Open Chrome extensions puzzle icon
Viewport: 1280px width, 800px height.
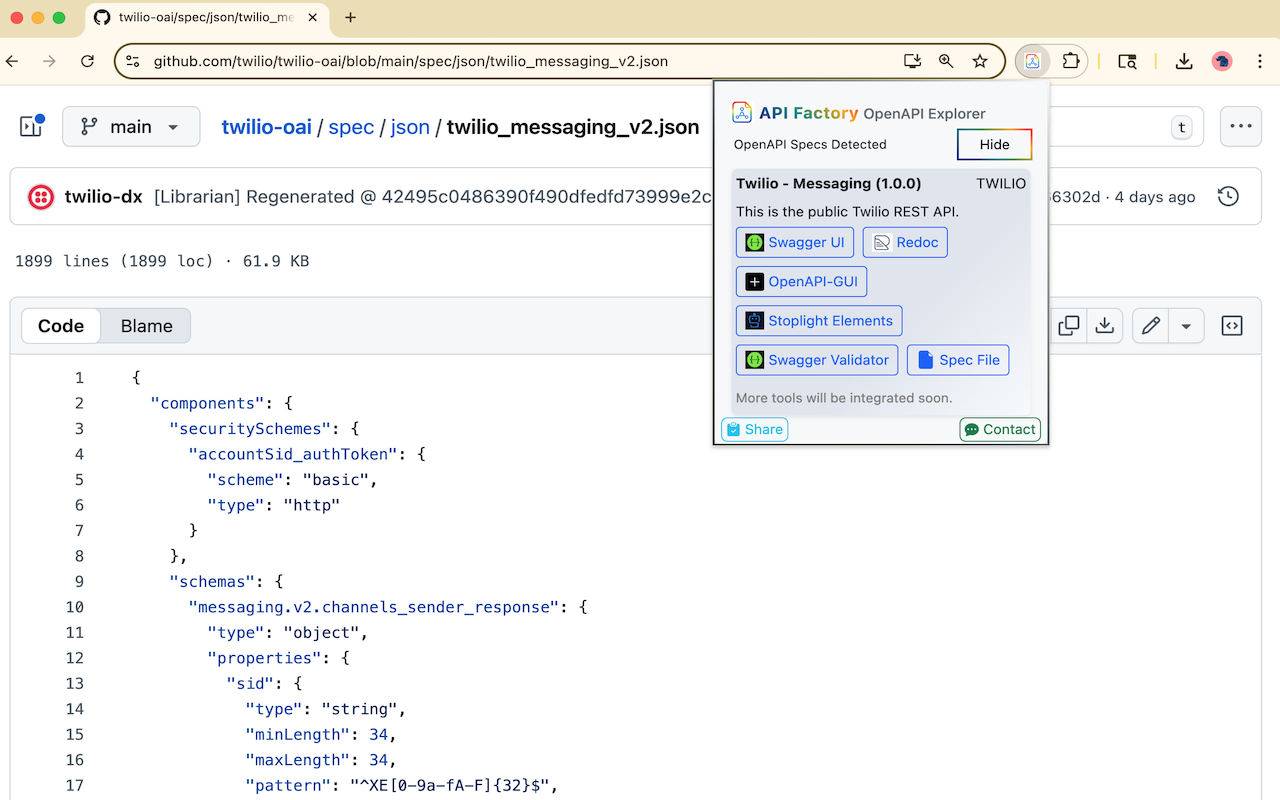pos(1071,61)
